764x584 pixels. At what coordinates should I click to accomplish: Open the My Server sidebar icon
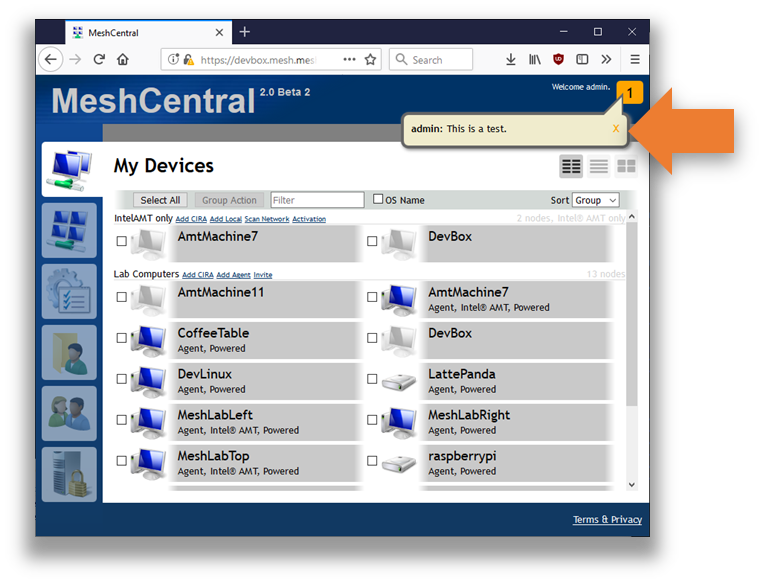pyautogui.click(x=69, y=474)
